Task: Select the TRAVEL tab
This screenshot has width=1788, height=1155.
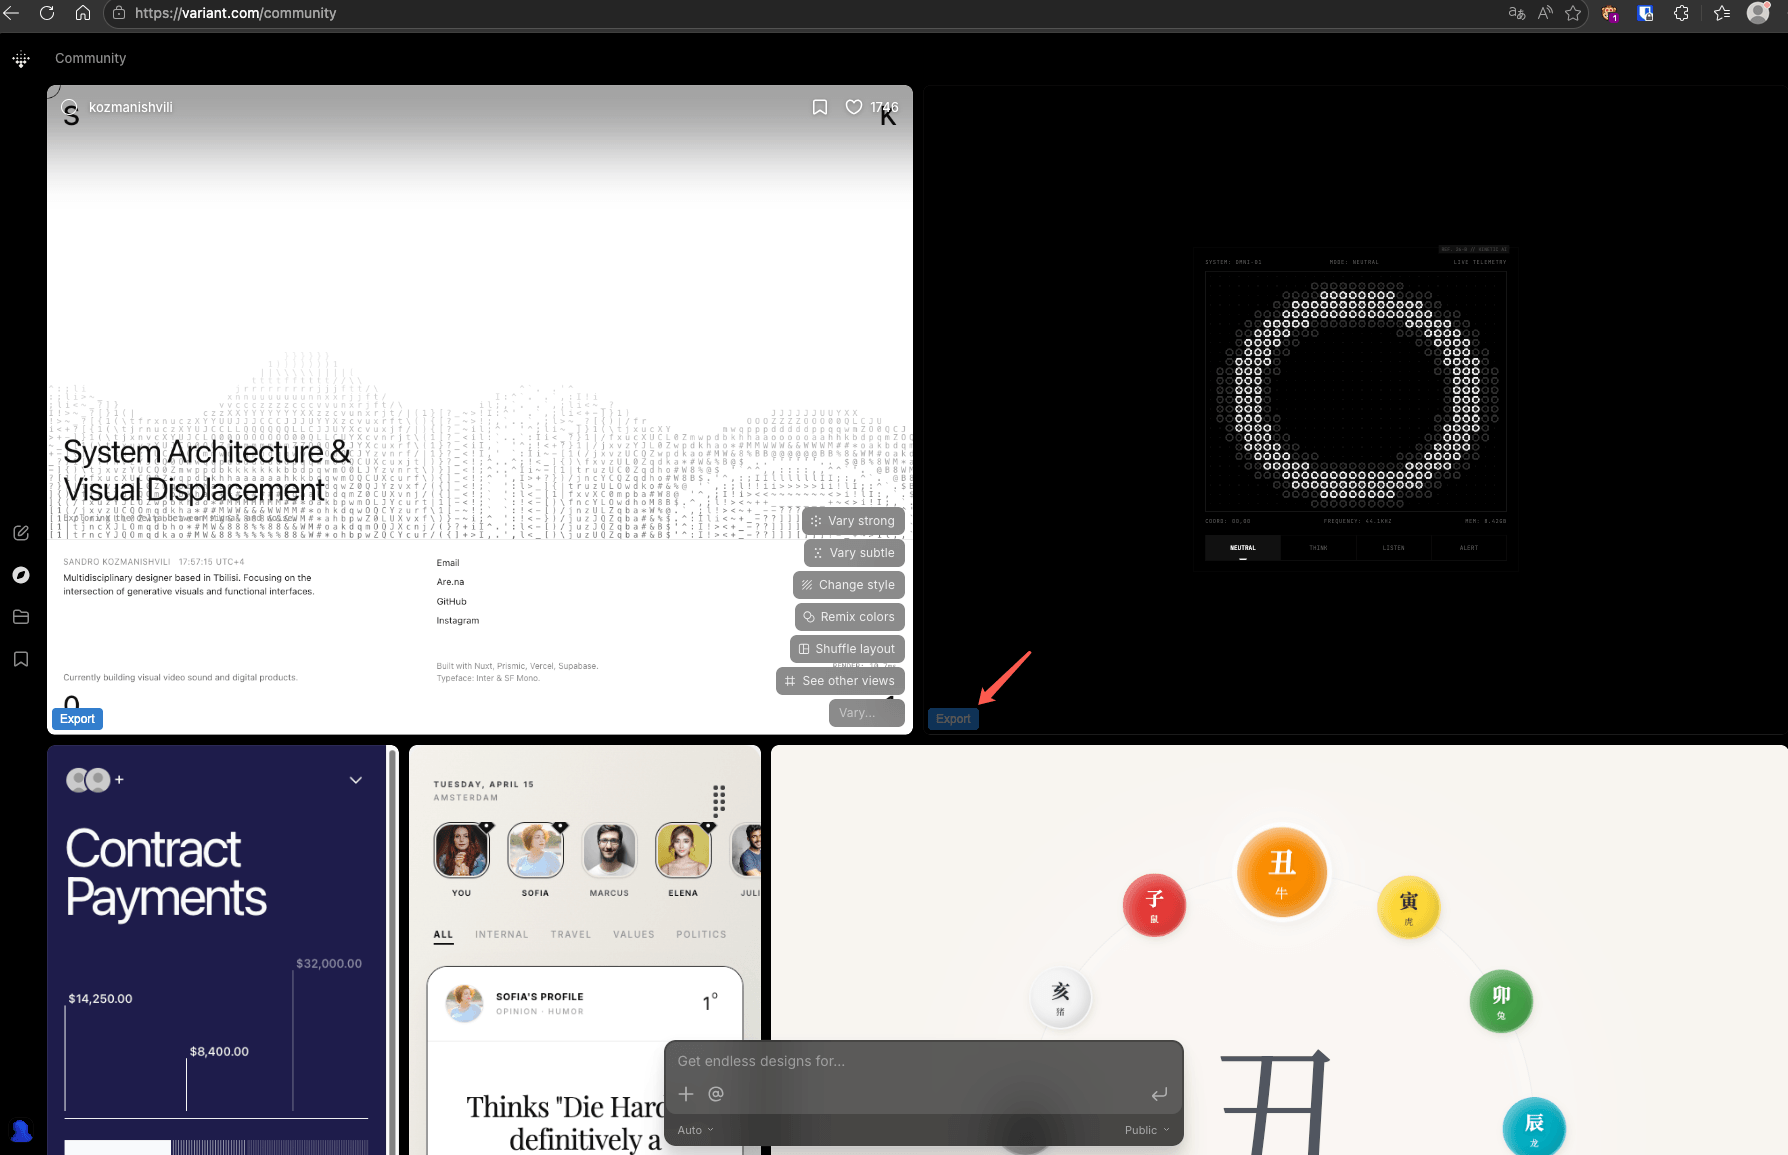Action: pyautogui.click(x=570, y=934)
